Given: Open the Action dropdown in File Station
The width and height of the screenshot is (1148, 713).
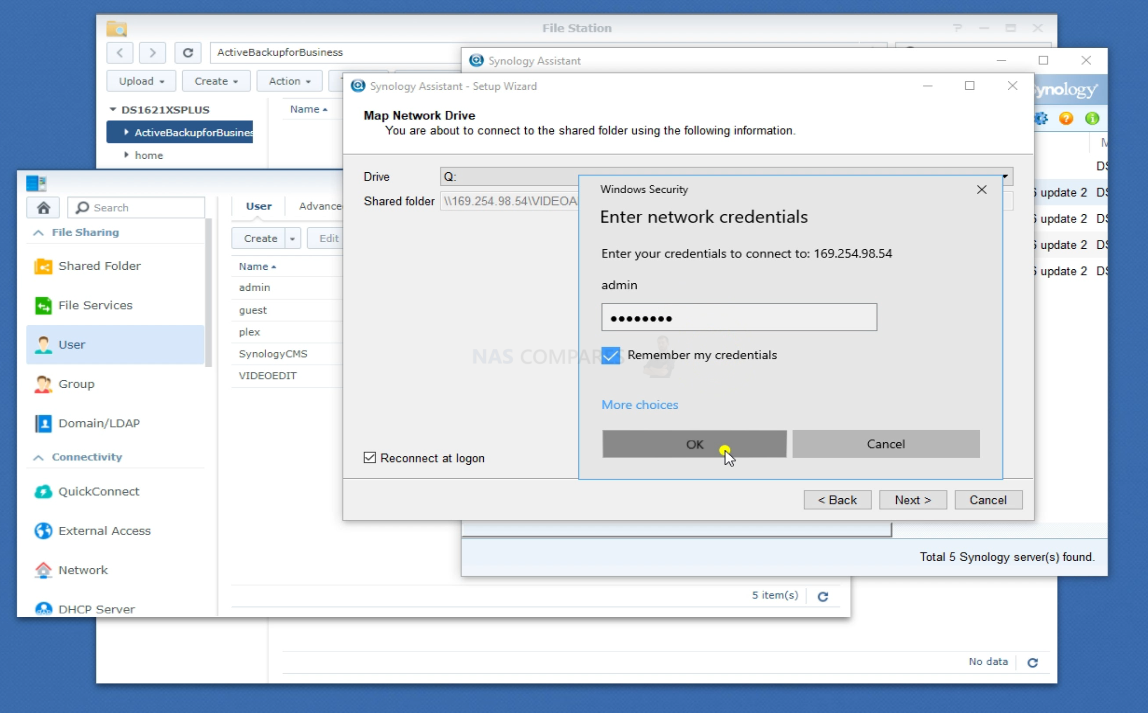Looking at the screenshot, I should point(290,81).
